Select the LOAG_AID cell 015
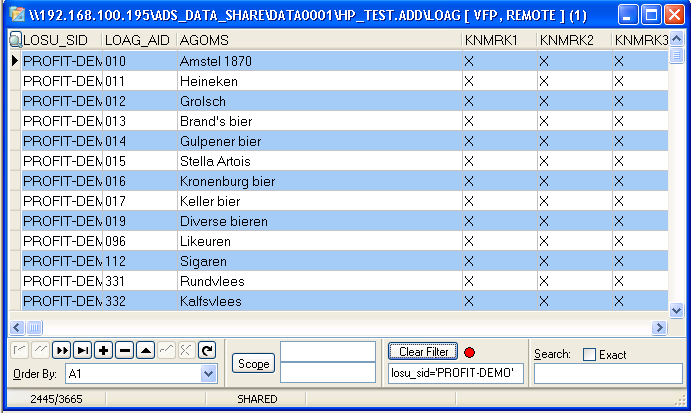This screenshot has height=413, width=691. pos(140,161)
